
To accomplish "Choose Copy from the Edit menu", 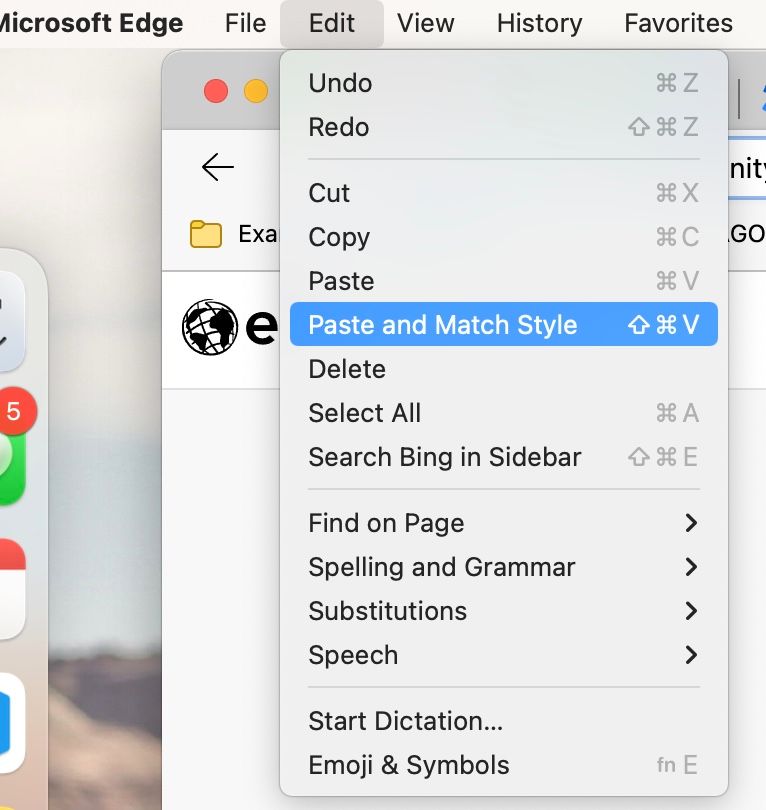I will [504, 237].
